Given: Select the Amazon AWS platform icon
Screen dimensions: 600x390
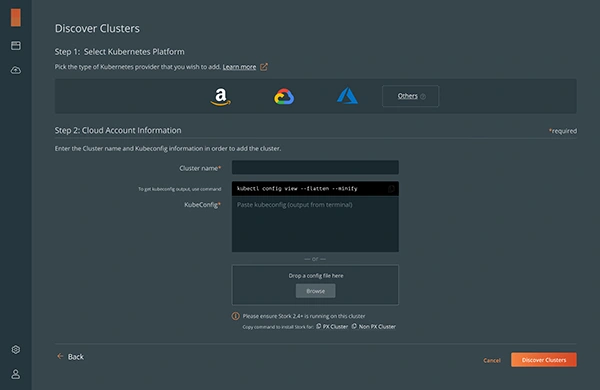Looking at the screenshot, I should pyautogui.click(x=221, y=97).
